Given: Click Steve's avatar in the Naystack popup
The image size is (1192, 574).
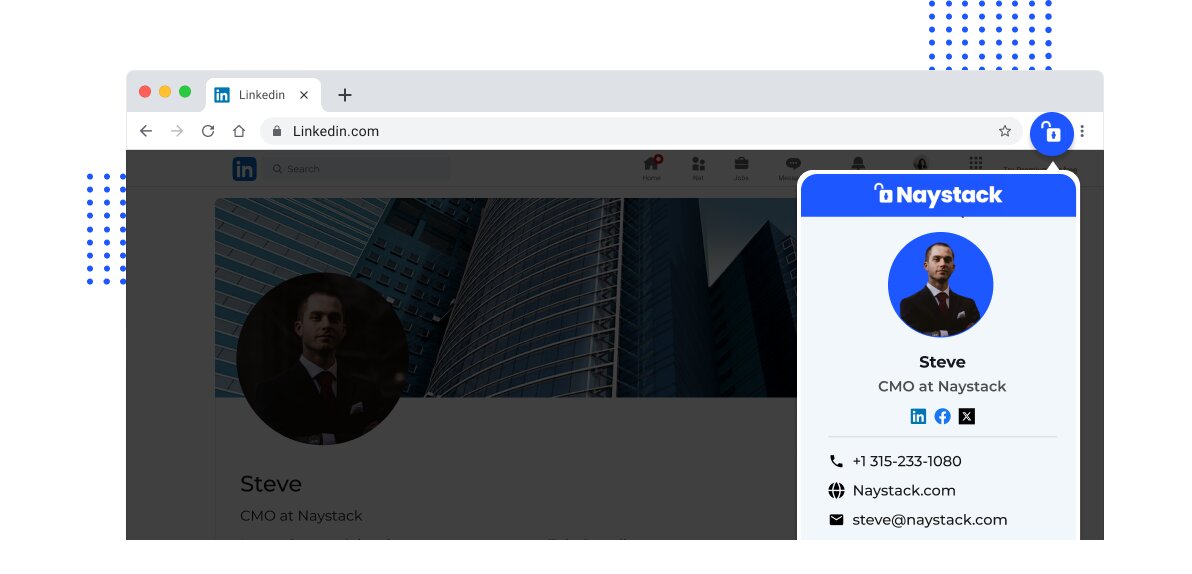Looking at the screenshot, I should (940, 284).
